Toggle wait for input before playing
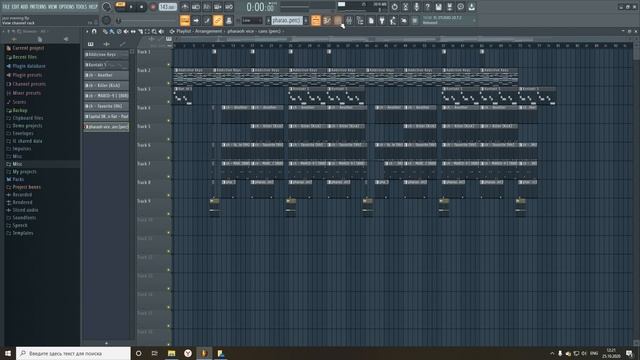The width and height of the screenshot is (640, 360). pos(196,7)
